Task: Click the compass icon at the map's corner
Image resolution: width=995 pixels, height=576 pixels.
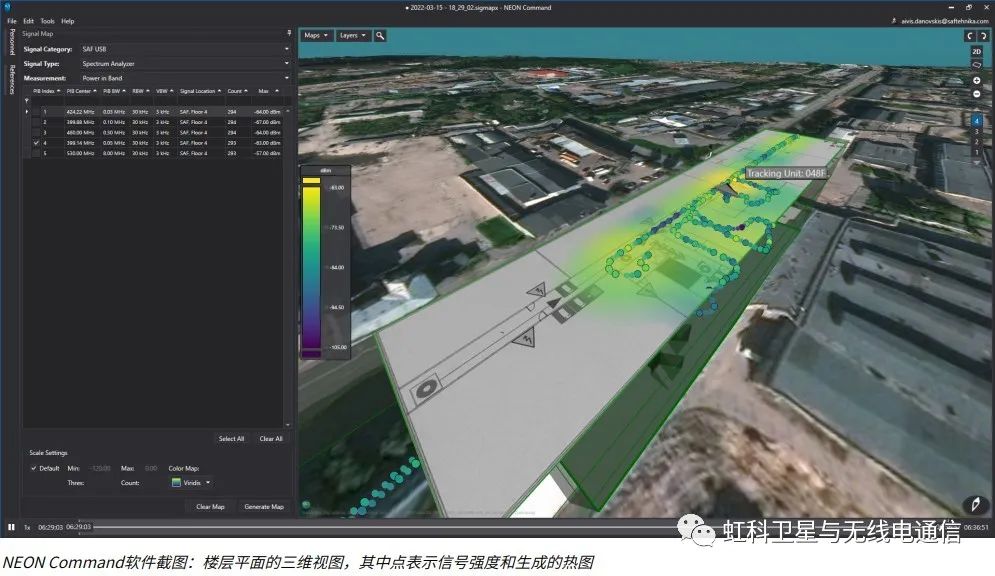Action: point(976,504)
